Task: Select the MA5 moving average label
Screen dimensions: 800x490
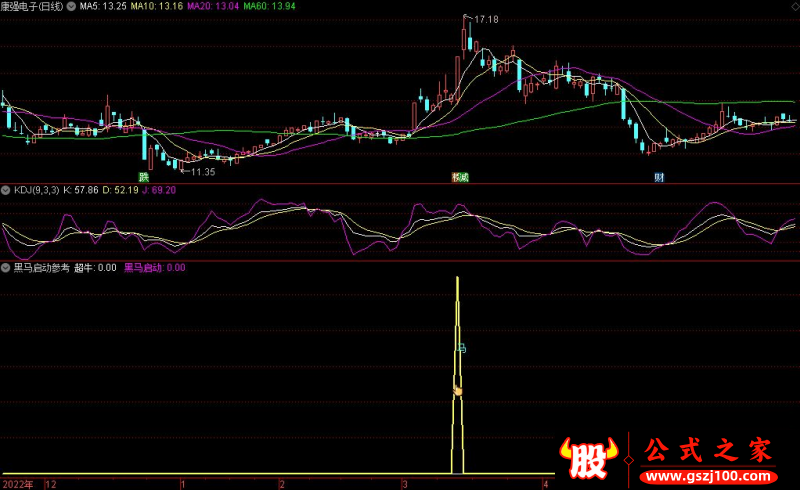Action: tap(102, 7)
